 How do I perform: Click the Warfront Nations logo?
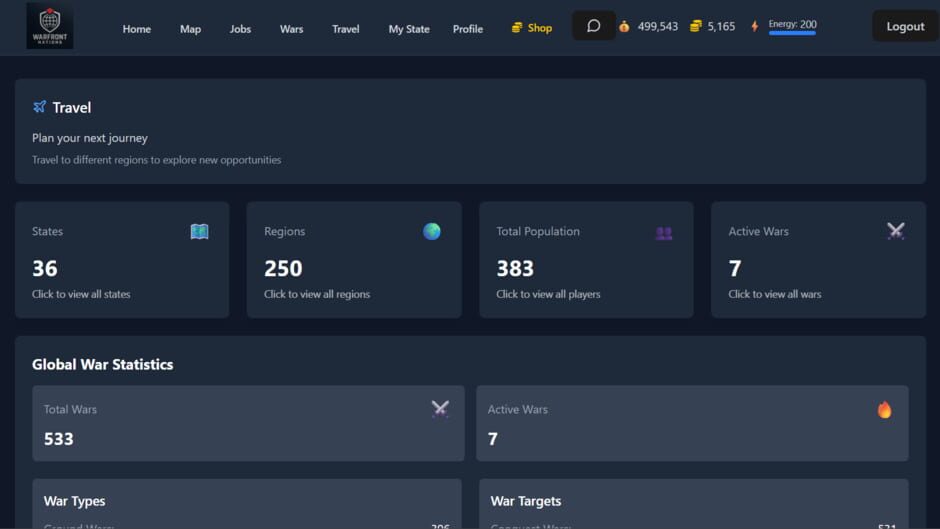click(49, 26)
